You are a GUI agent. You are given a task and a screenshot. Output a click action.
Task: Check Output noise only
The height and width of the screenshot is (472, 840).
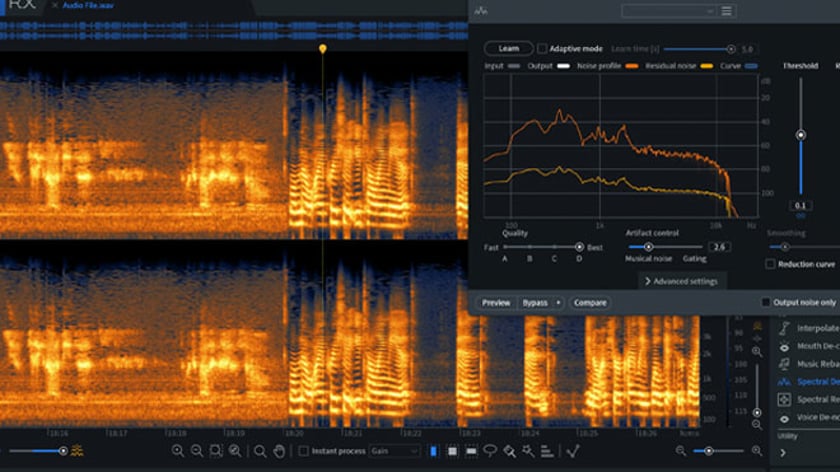point(766,302)
